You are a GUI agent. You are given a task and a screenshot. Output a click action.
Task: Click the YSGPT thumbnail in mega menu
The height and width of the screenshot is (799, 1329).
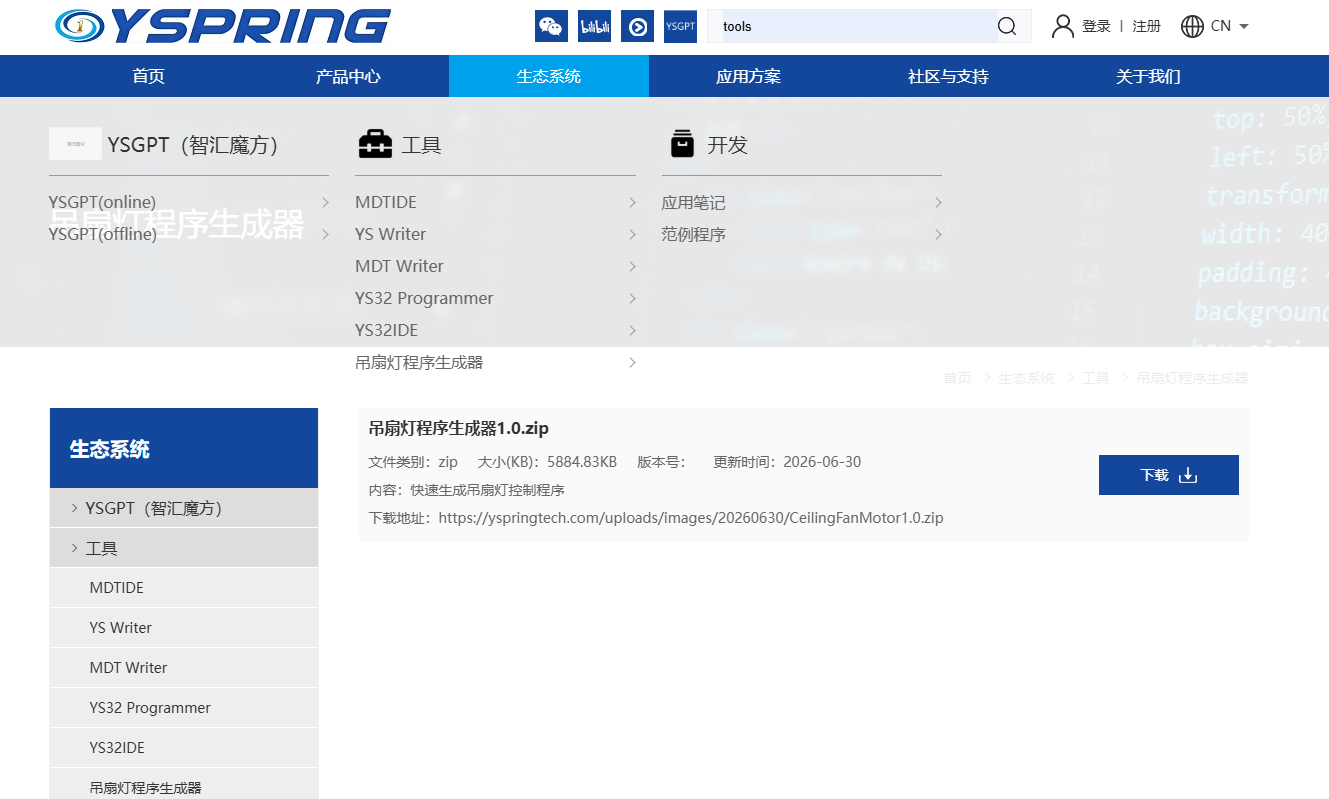(75, 144)
